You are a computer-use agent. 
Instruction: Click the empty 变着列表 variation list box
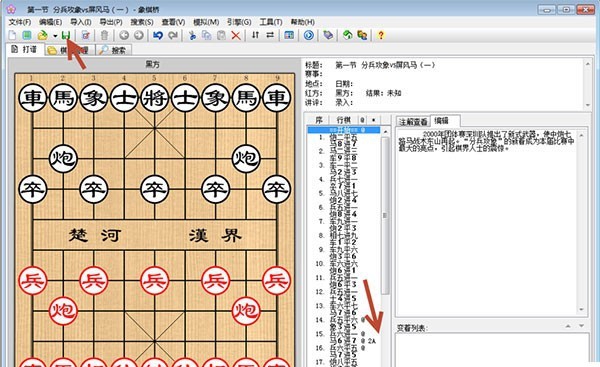pyautogui.click(x=492, y=350)
